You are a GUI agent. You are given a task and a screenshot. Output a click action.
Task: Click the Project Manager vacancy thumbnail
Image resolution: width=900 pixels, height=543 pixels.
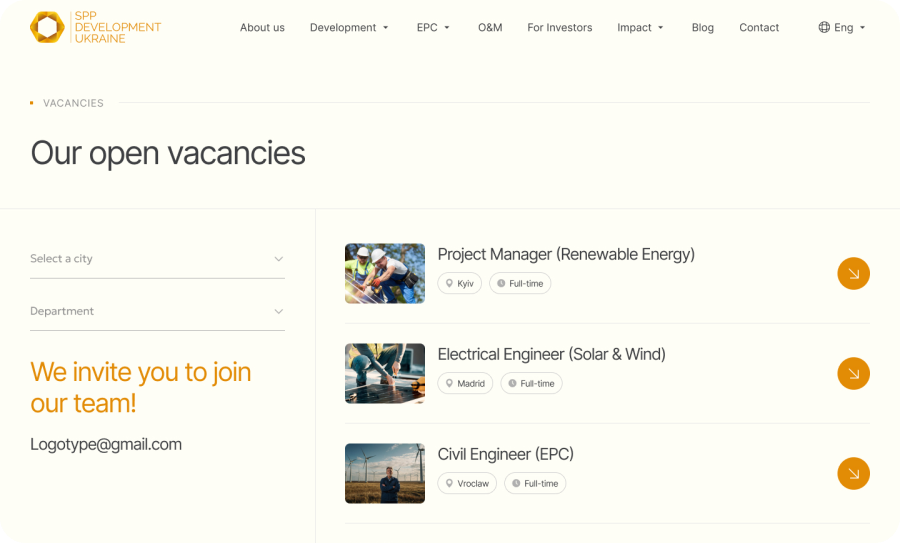coord(385,273)
